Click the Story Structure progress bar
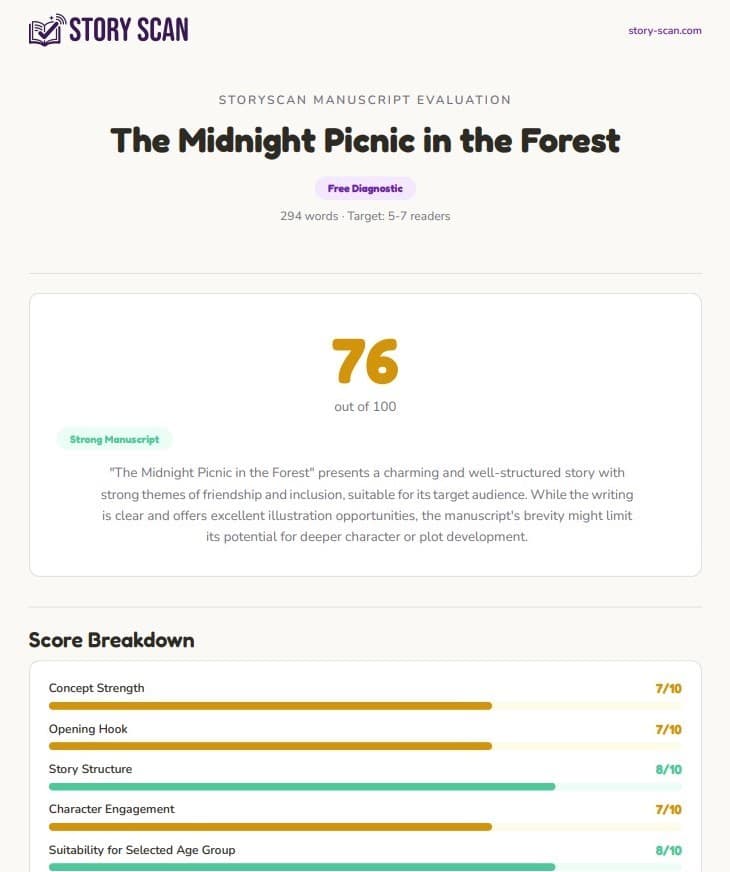Image resolution: width=730 pixels, height=872 pixels. click(x=365, y=787)
